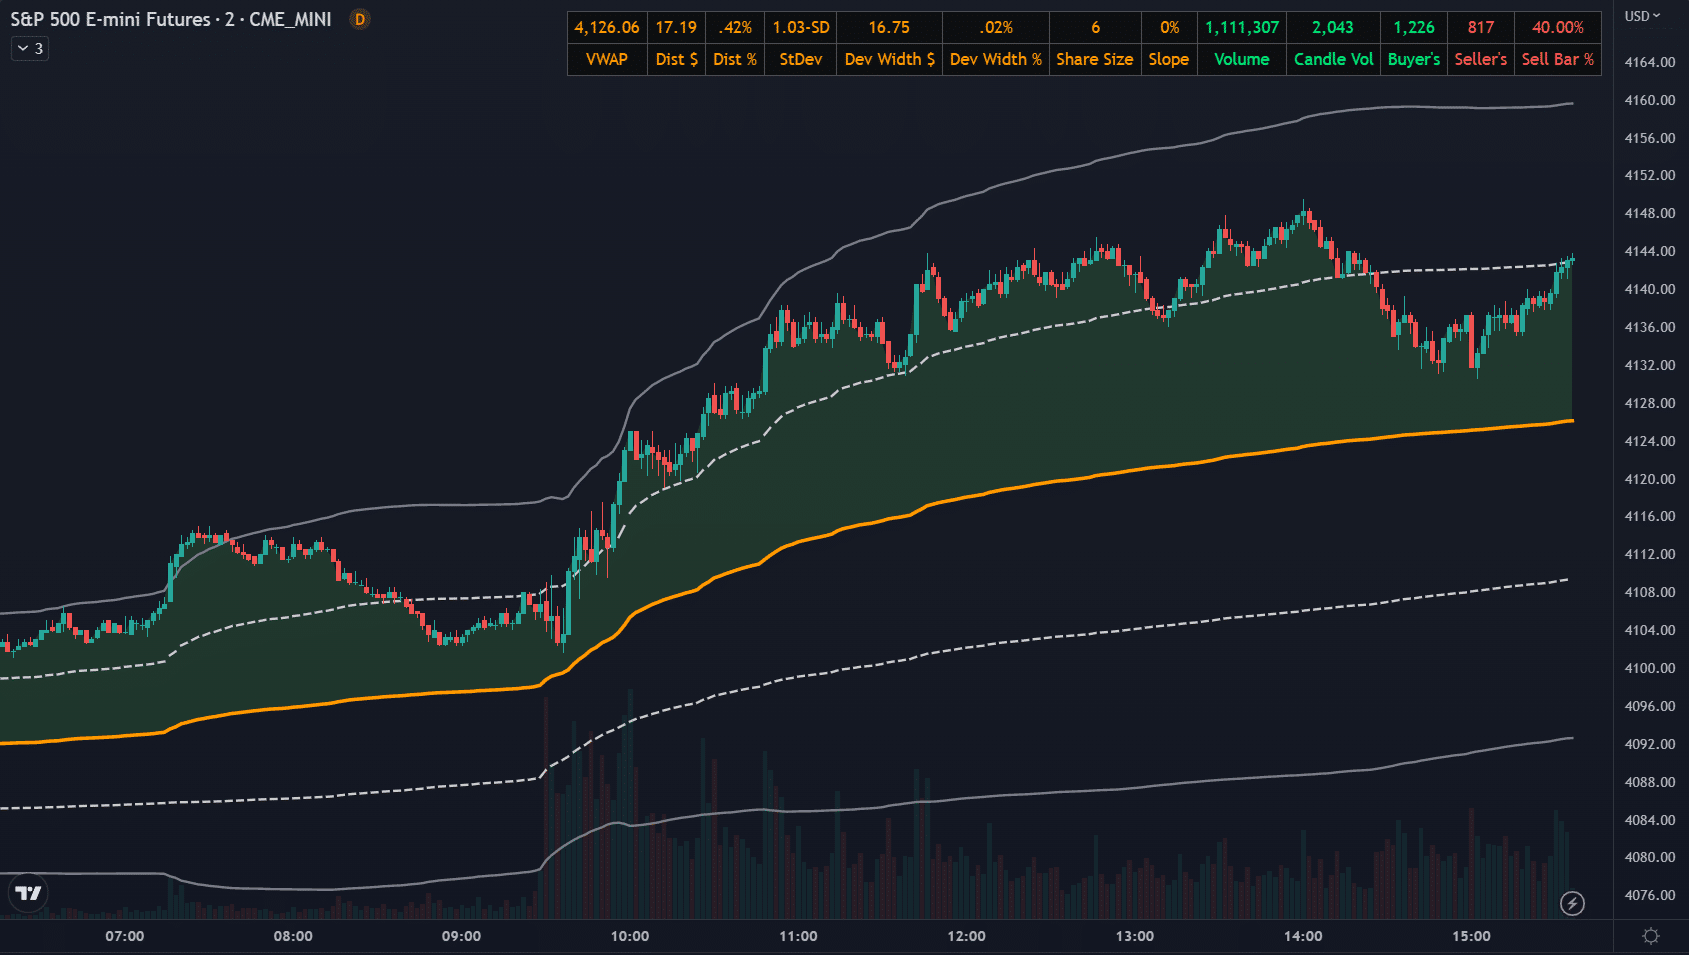Click the 4124.00 price scale label

pos(1650,441)
